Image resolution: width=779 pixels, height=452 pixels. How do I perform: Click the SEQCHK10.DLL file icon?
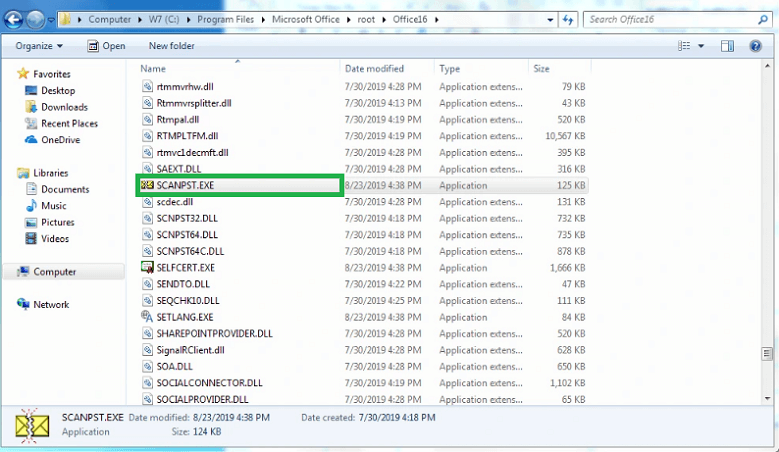[147, 301]
